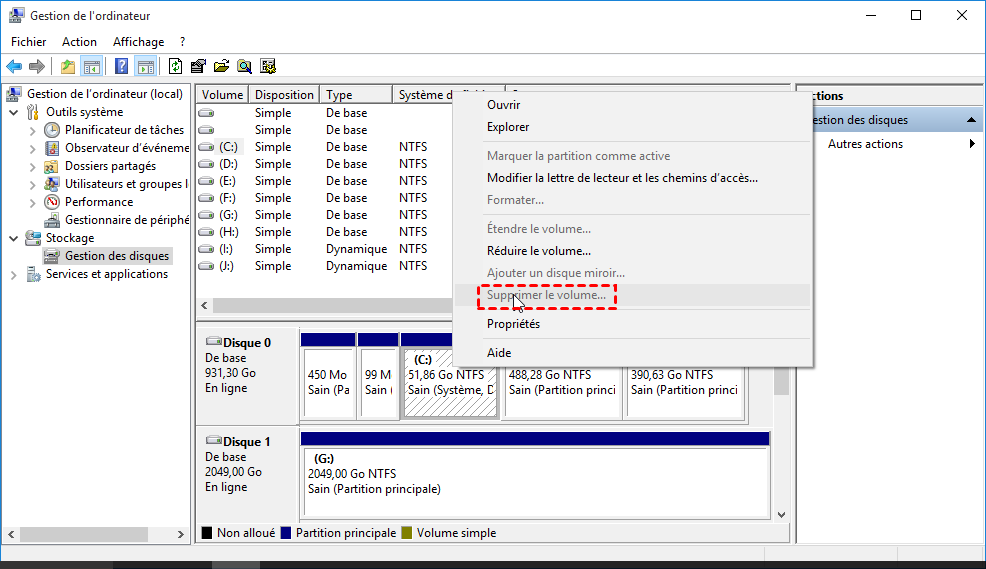Click tree pane scrollbar right arrow
The height and width of the screenshot is (569, 986).
tap(180, 534)
